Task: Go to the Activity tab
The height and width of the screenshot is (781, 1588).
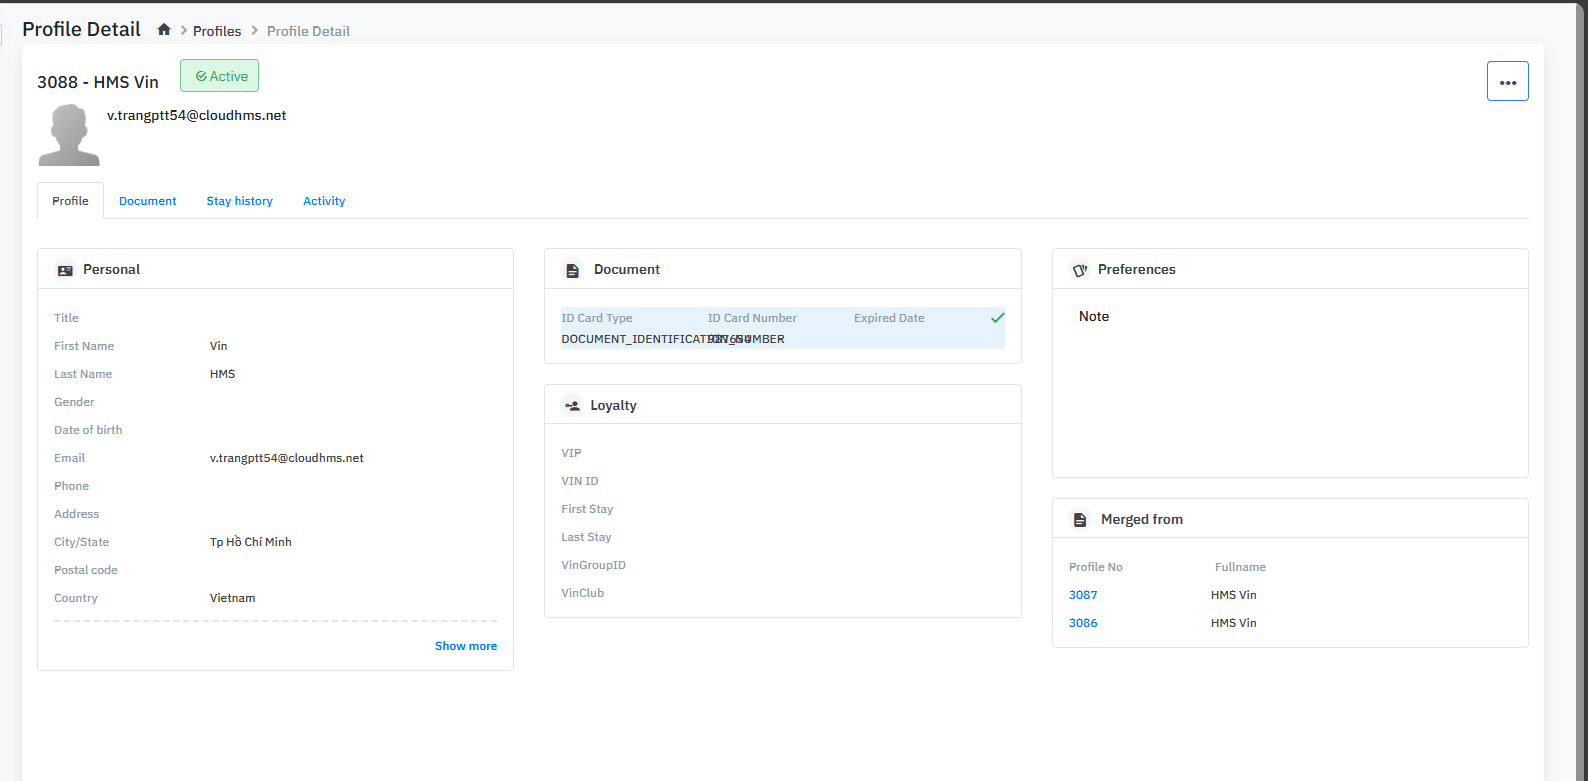Action: pos(324,201)
